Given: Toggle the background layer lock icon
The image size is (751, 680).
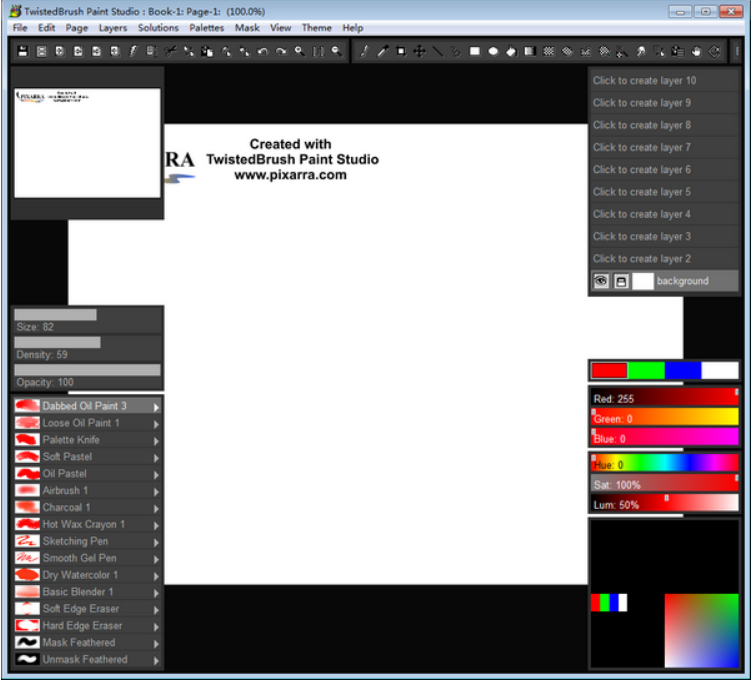Looking at the screenshot, I should pyautogui.click(x=621, y=282).
